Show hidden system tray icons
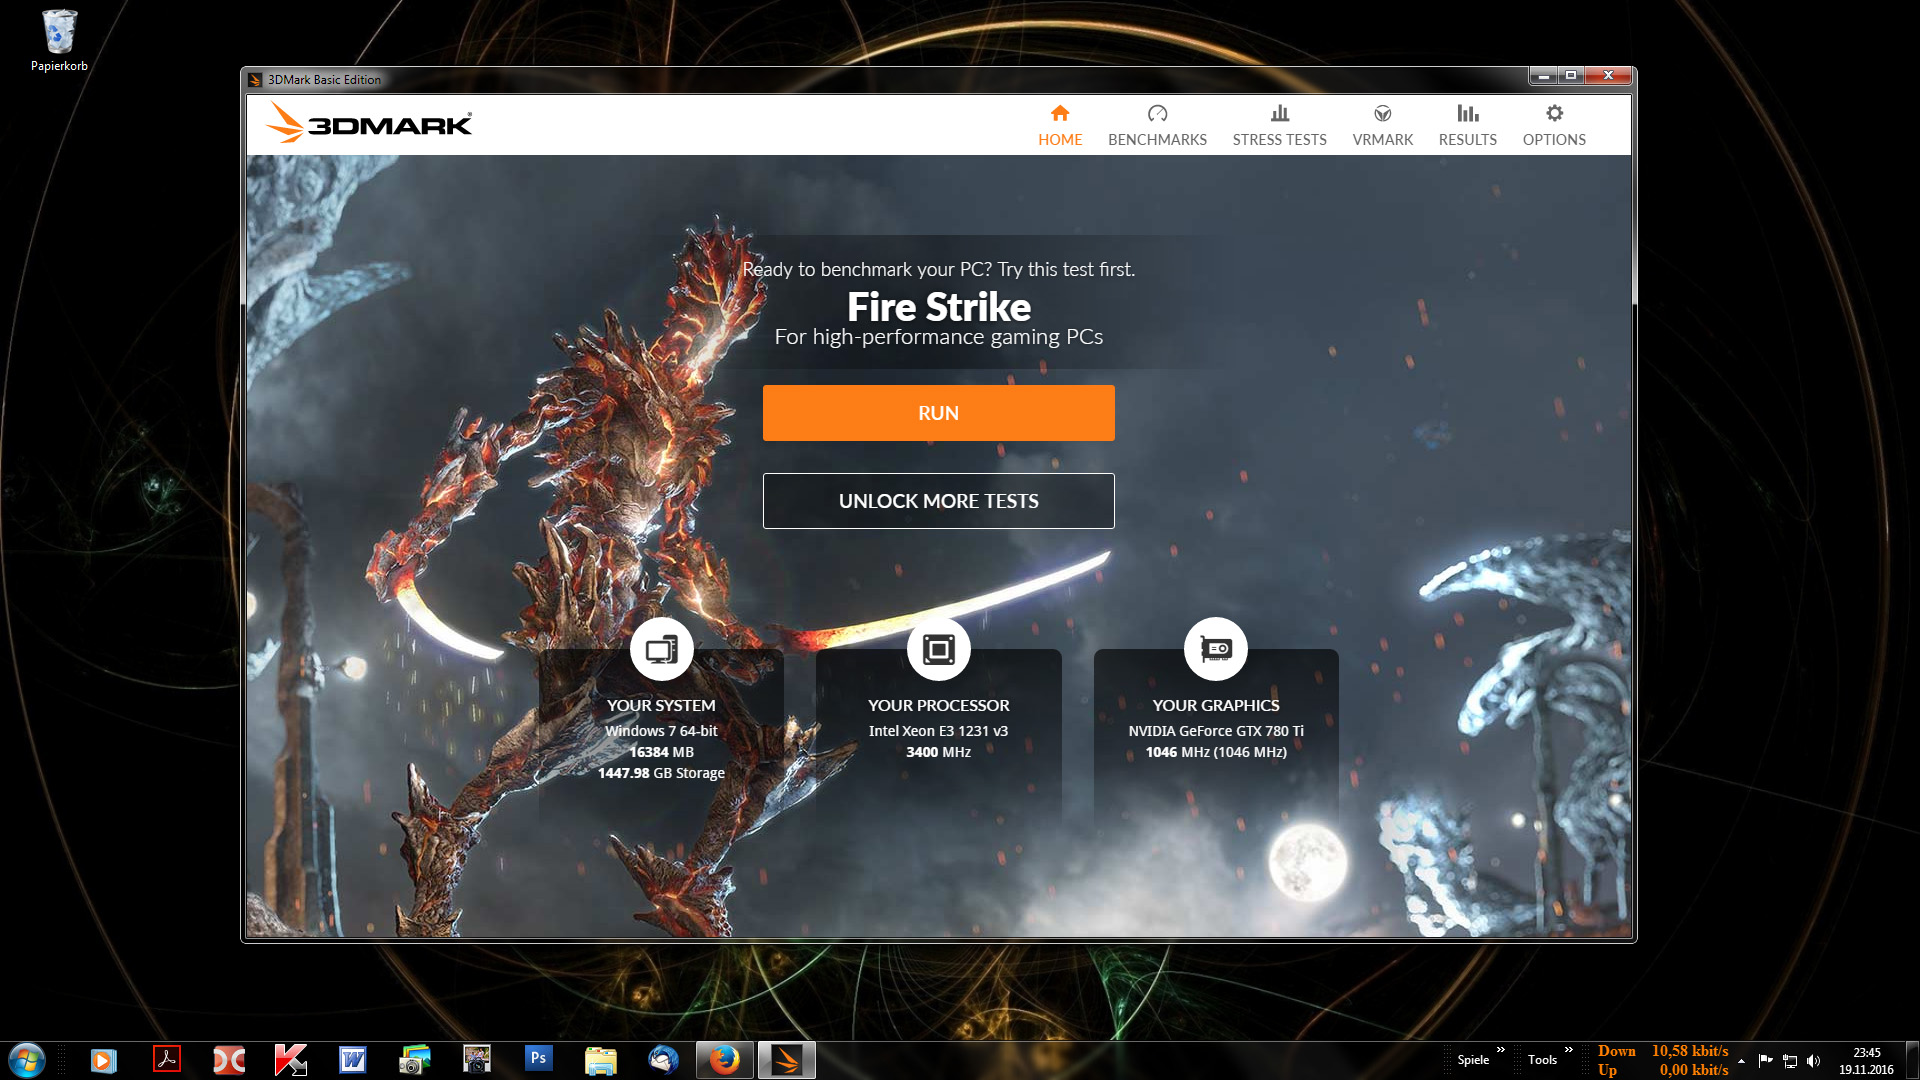 pyautogui.click(x=1741, y=1061)
